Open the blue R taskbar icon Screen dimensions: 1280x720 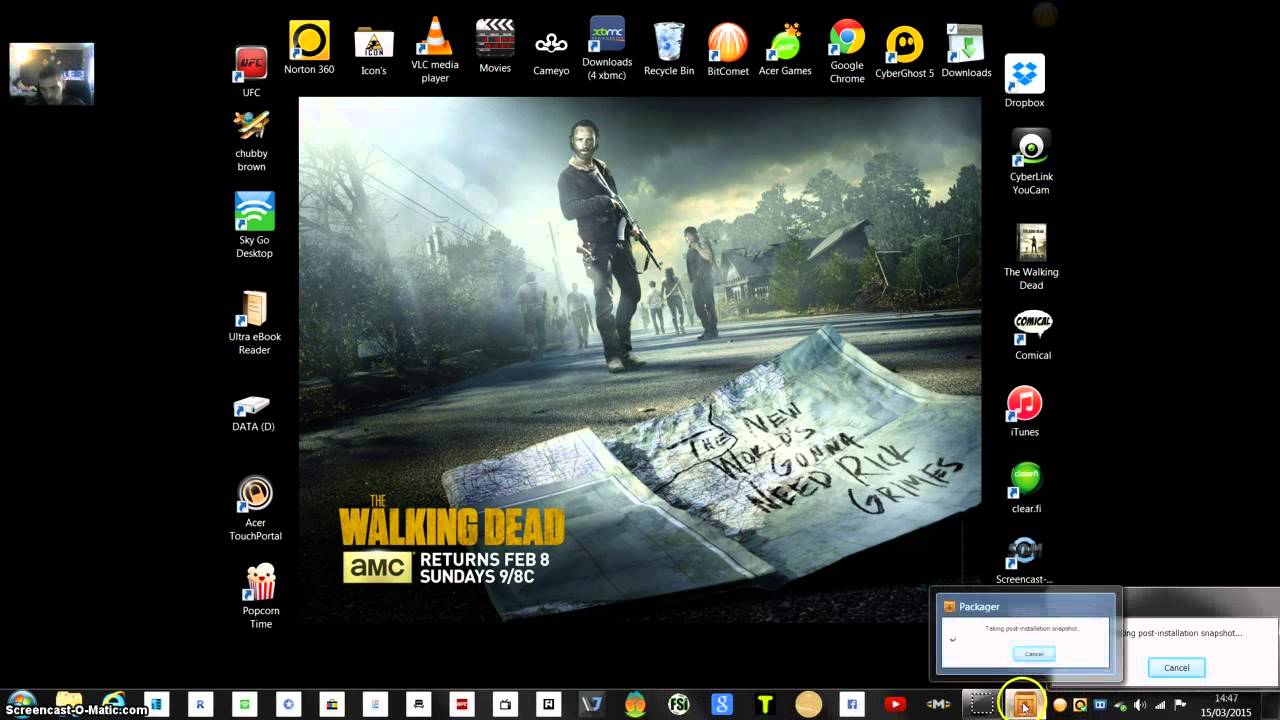[x=200, y=704]
